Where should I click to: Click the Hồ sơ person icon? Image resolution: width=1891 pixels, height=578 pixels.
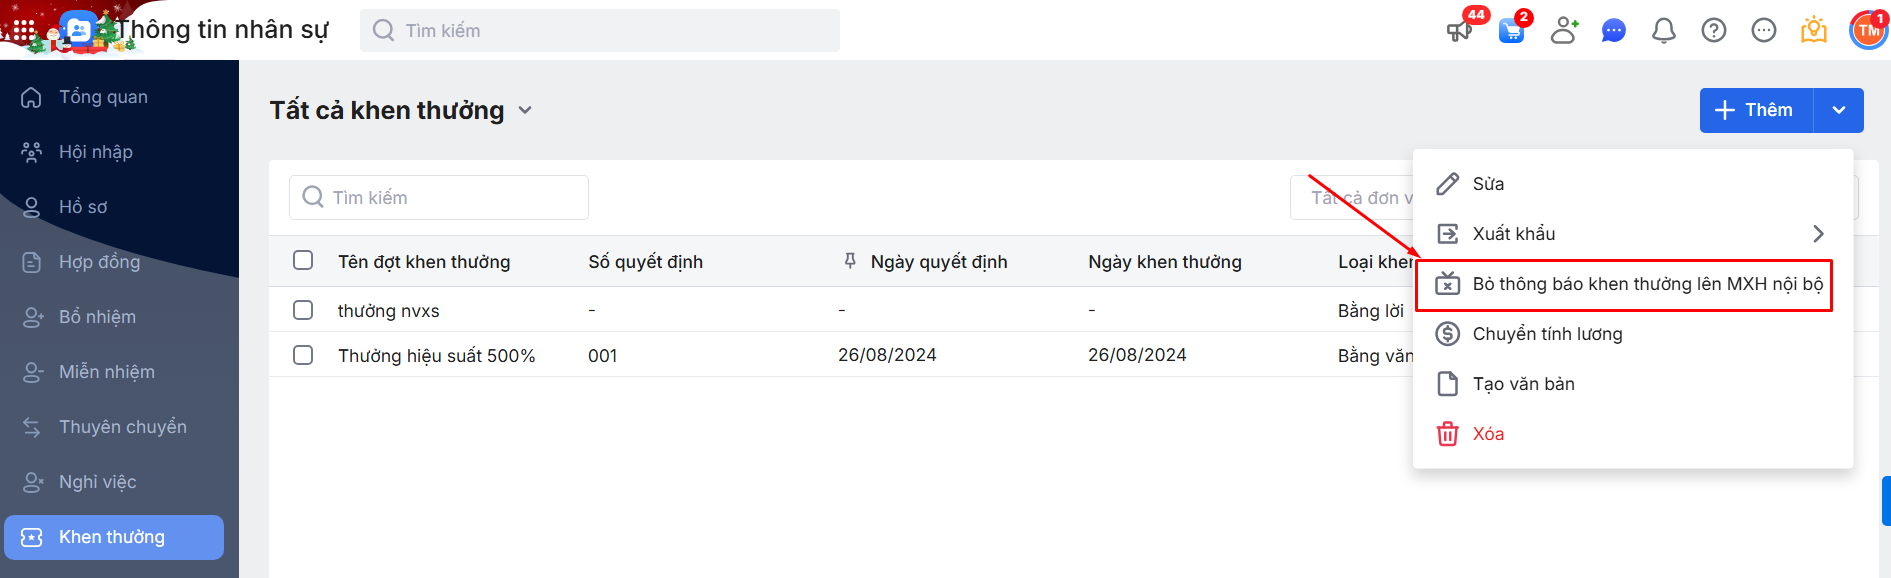tap(32, 207)
